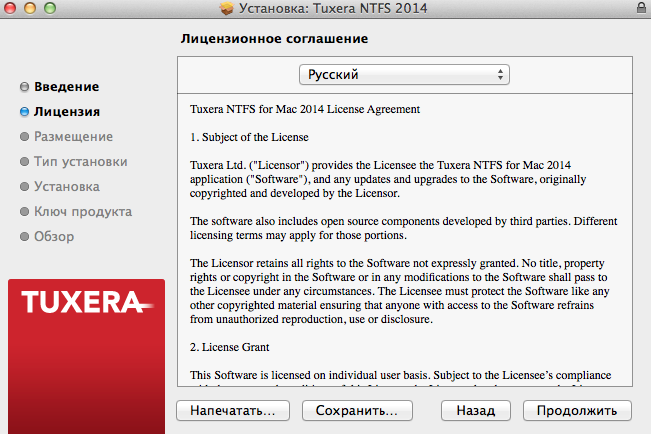Open the Русский language dropdown

tap(404, 75)
